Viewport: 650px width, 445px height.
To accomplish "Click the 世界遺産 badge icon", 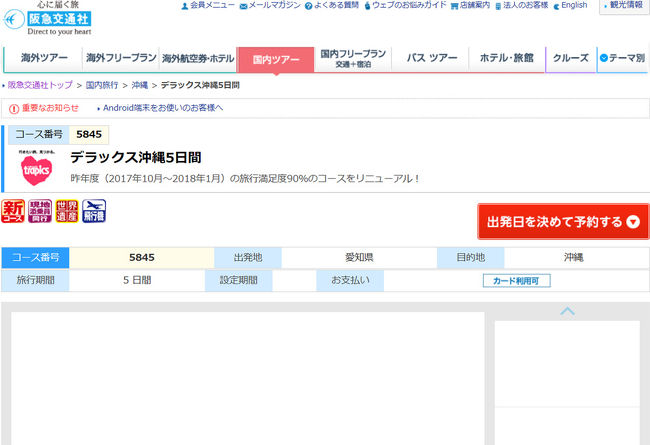I will tap(67, 211).
